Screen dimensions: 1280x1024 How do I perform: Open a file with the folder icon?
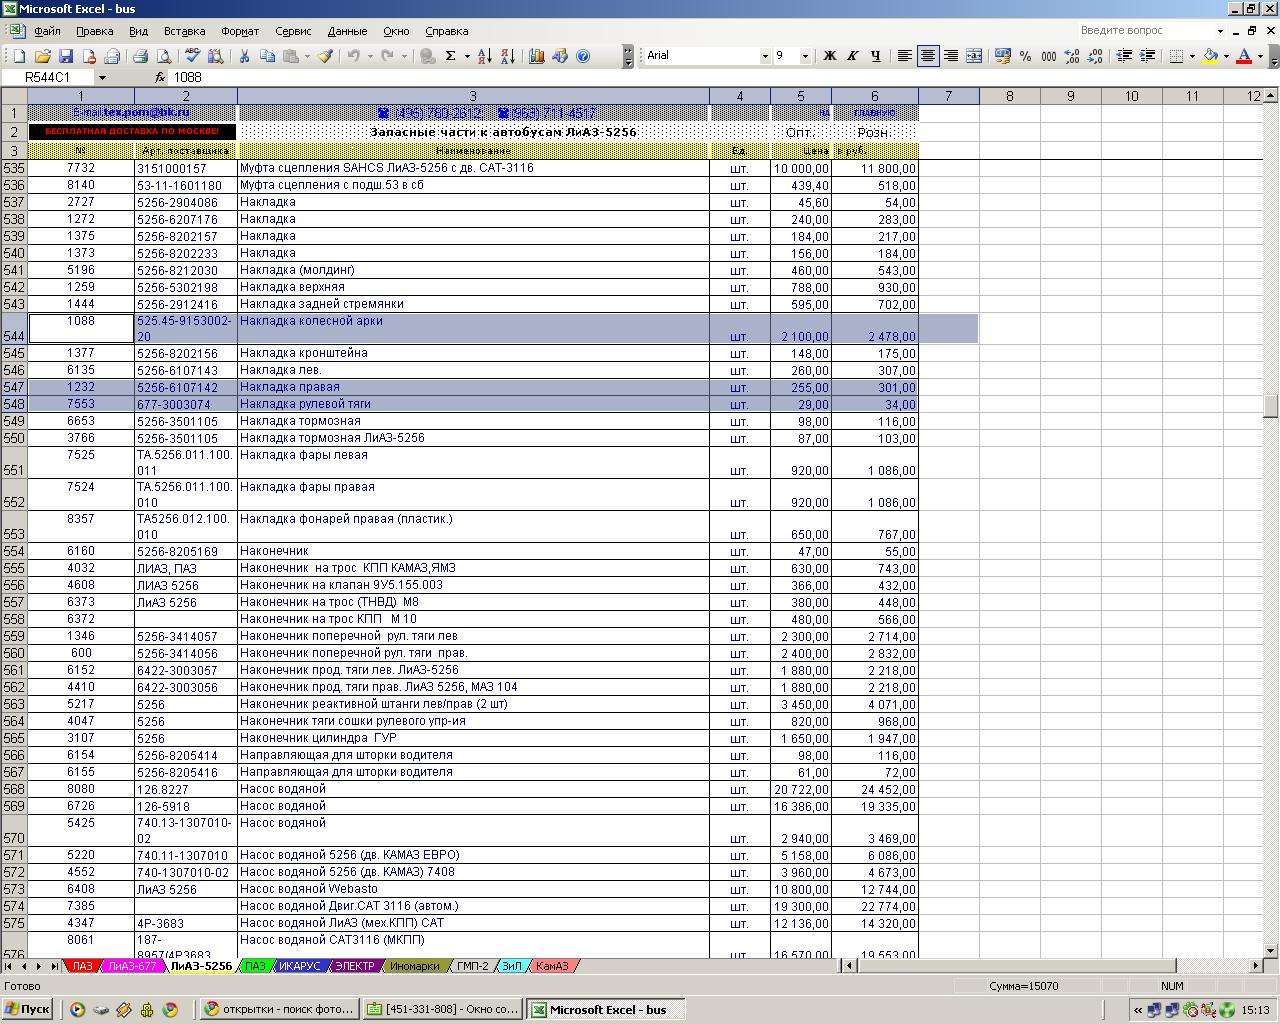click(42, 56)
